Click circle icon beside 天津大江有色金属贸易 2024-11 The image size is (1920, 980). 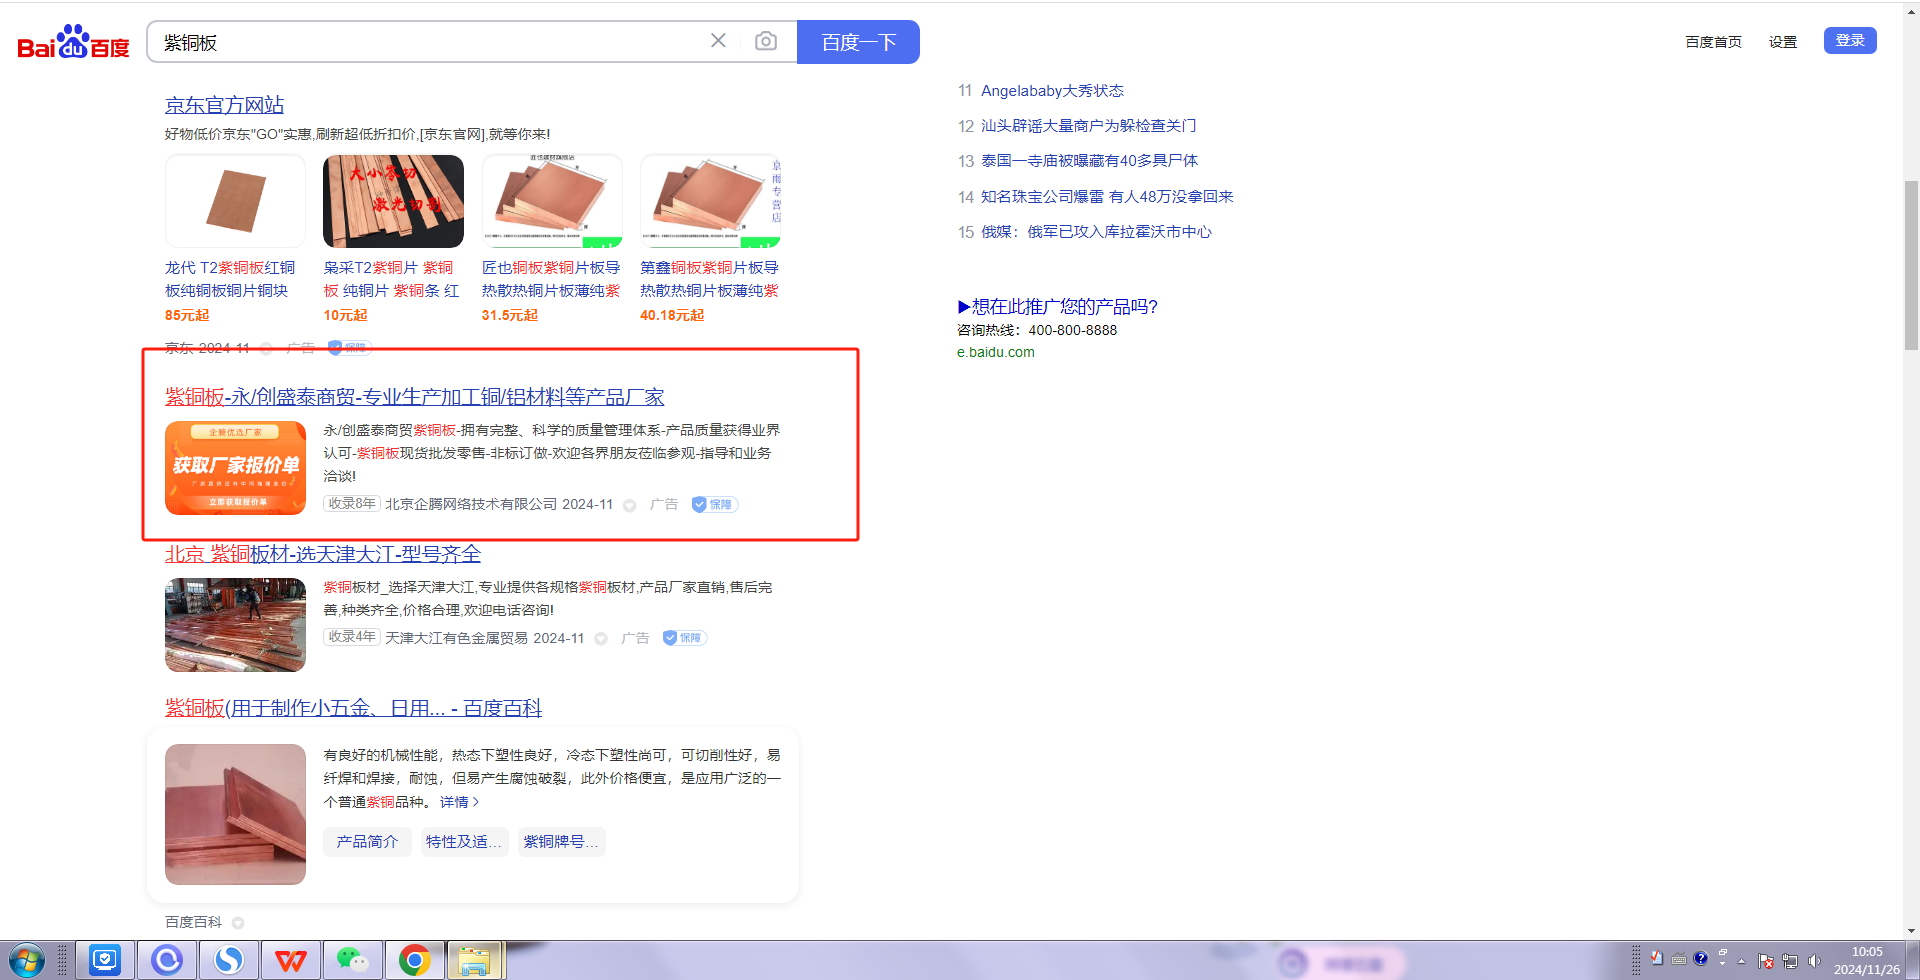[x=601, y=638]
